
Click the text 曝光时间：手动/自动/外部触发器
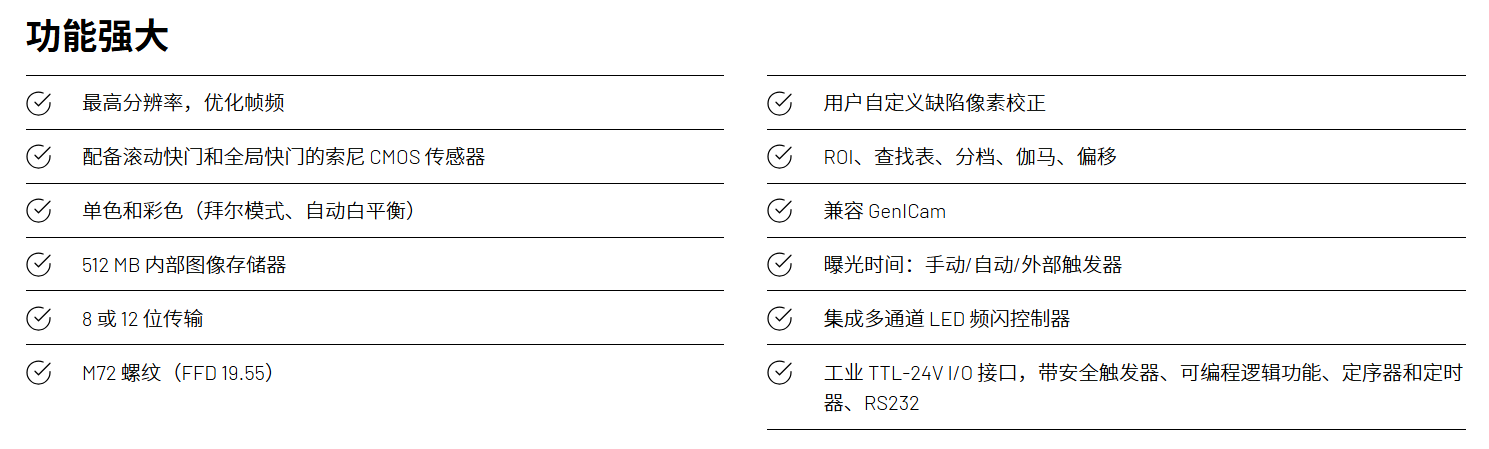(972, 265)
